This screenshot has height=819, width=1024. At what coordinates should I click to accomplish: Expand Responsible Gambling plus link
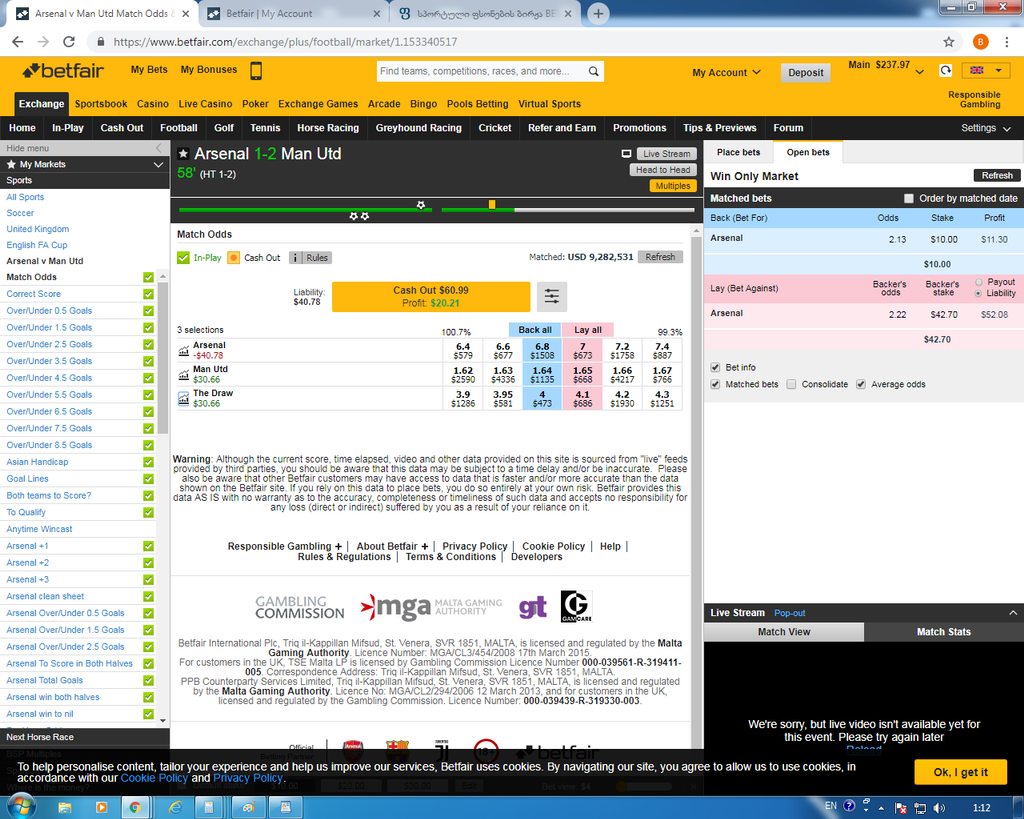[285, 547]
